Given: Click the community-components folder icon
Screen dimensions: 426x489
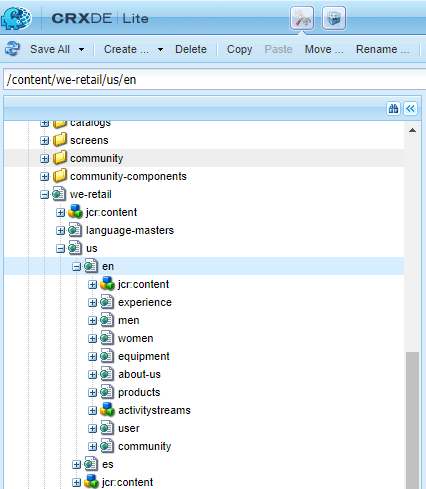Looking at the screenshot, I should click(x=60, y=176).
